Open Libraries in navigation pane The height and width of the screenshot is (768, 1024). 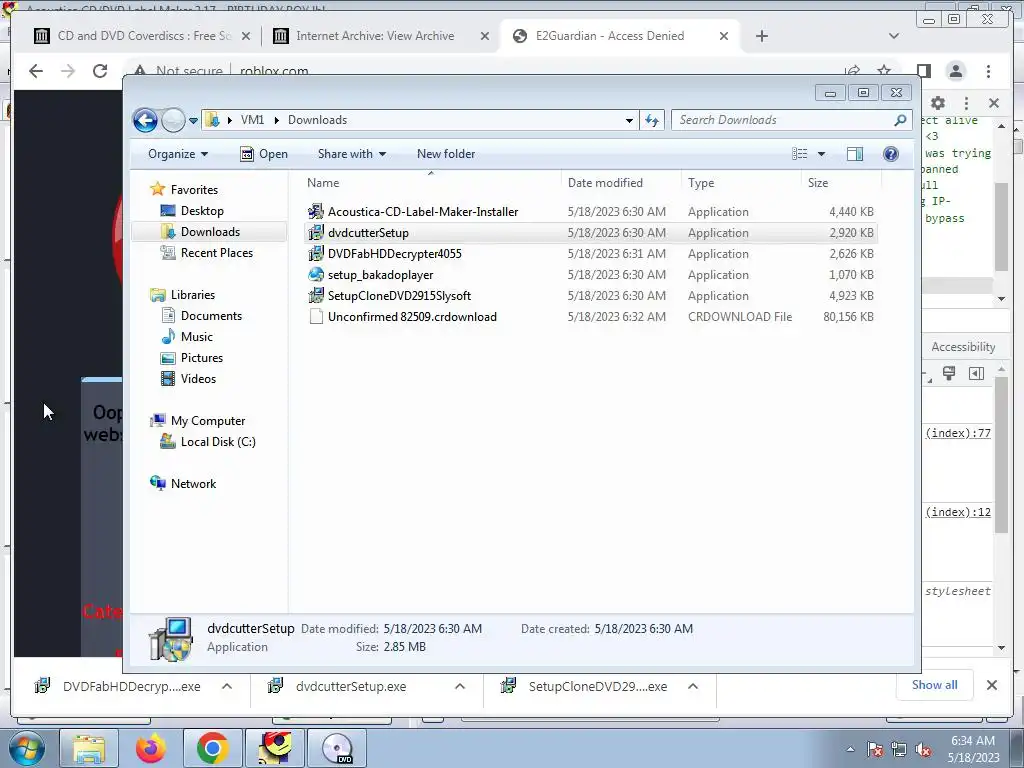pyautogui.click(x=193, y=295)
